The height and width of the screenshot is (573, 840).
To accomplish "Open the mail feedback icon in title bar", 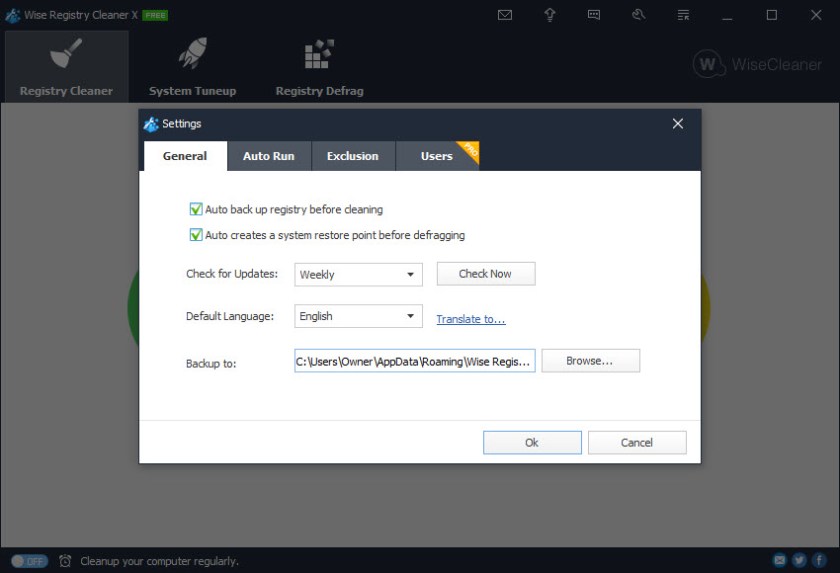I will point(505,15).
